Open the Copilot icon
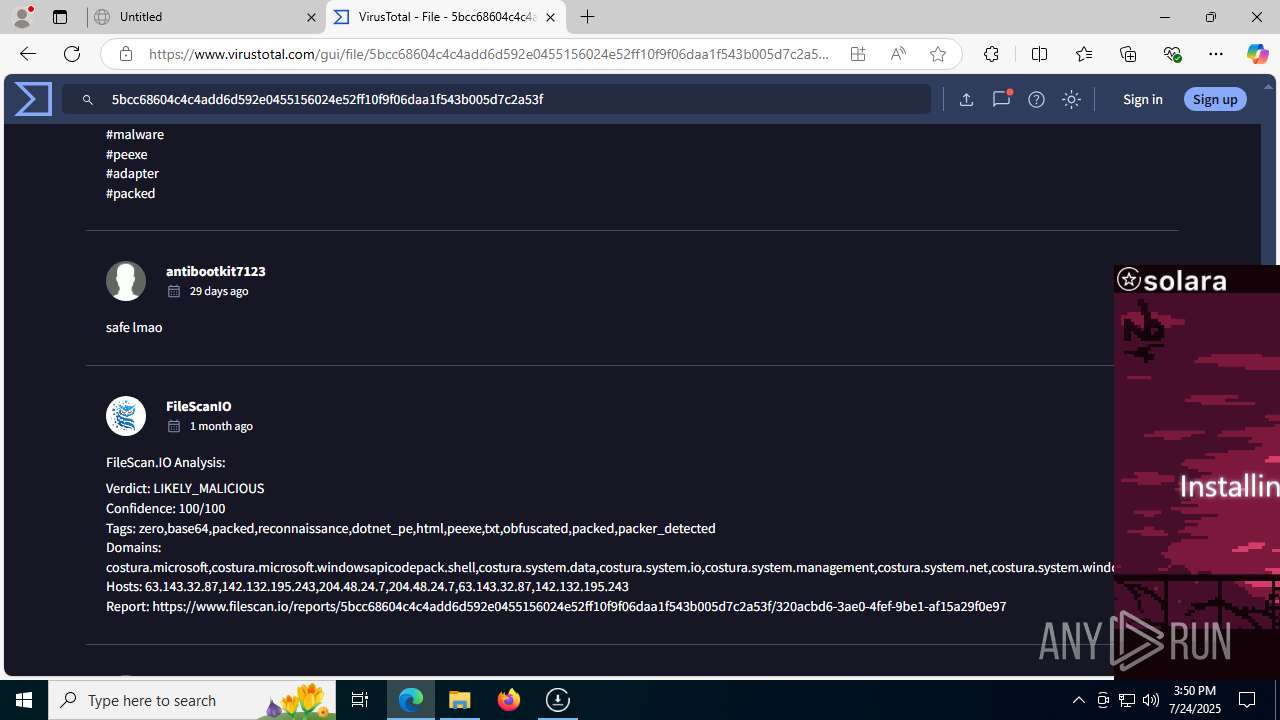Screen dimensions: 1280x720 point(1257,54)
